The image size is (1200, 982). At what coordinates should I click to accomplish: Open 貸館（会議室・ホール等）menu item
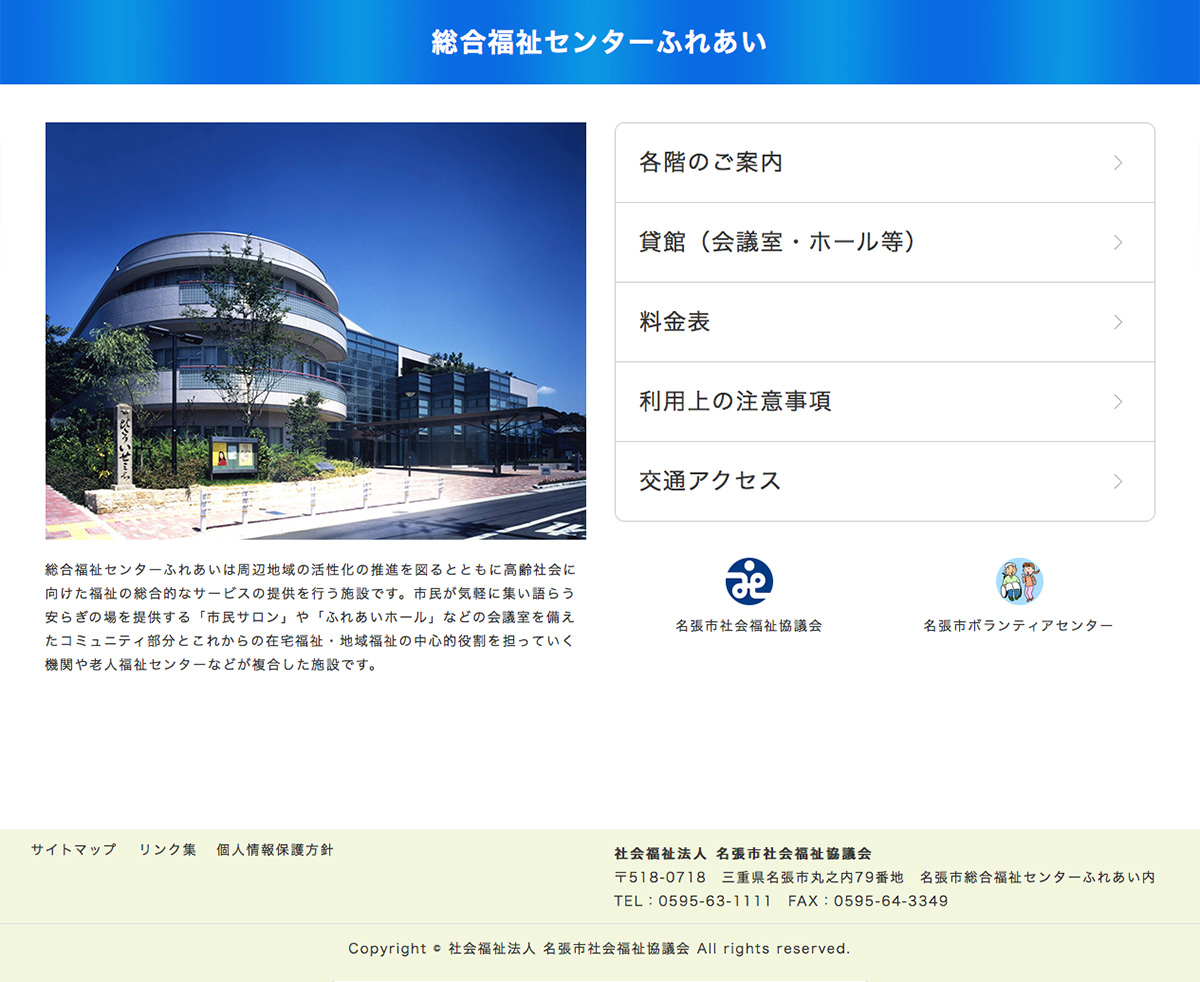(777, 242)
